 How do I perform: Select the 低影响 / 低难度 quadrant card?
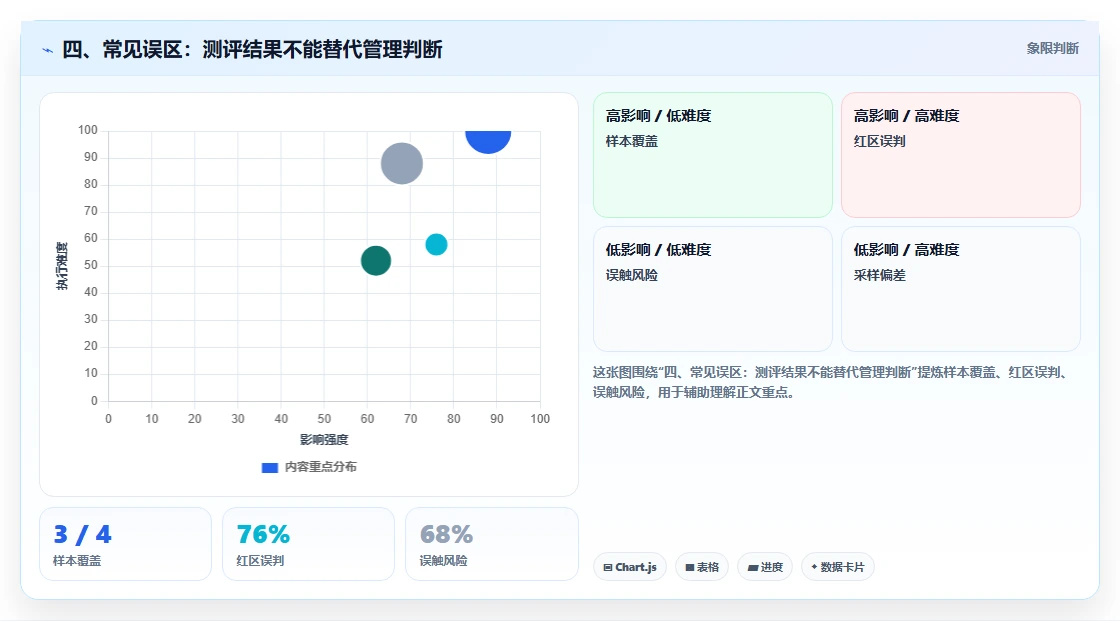click(x=713, y=289)
